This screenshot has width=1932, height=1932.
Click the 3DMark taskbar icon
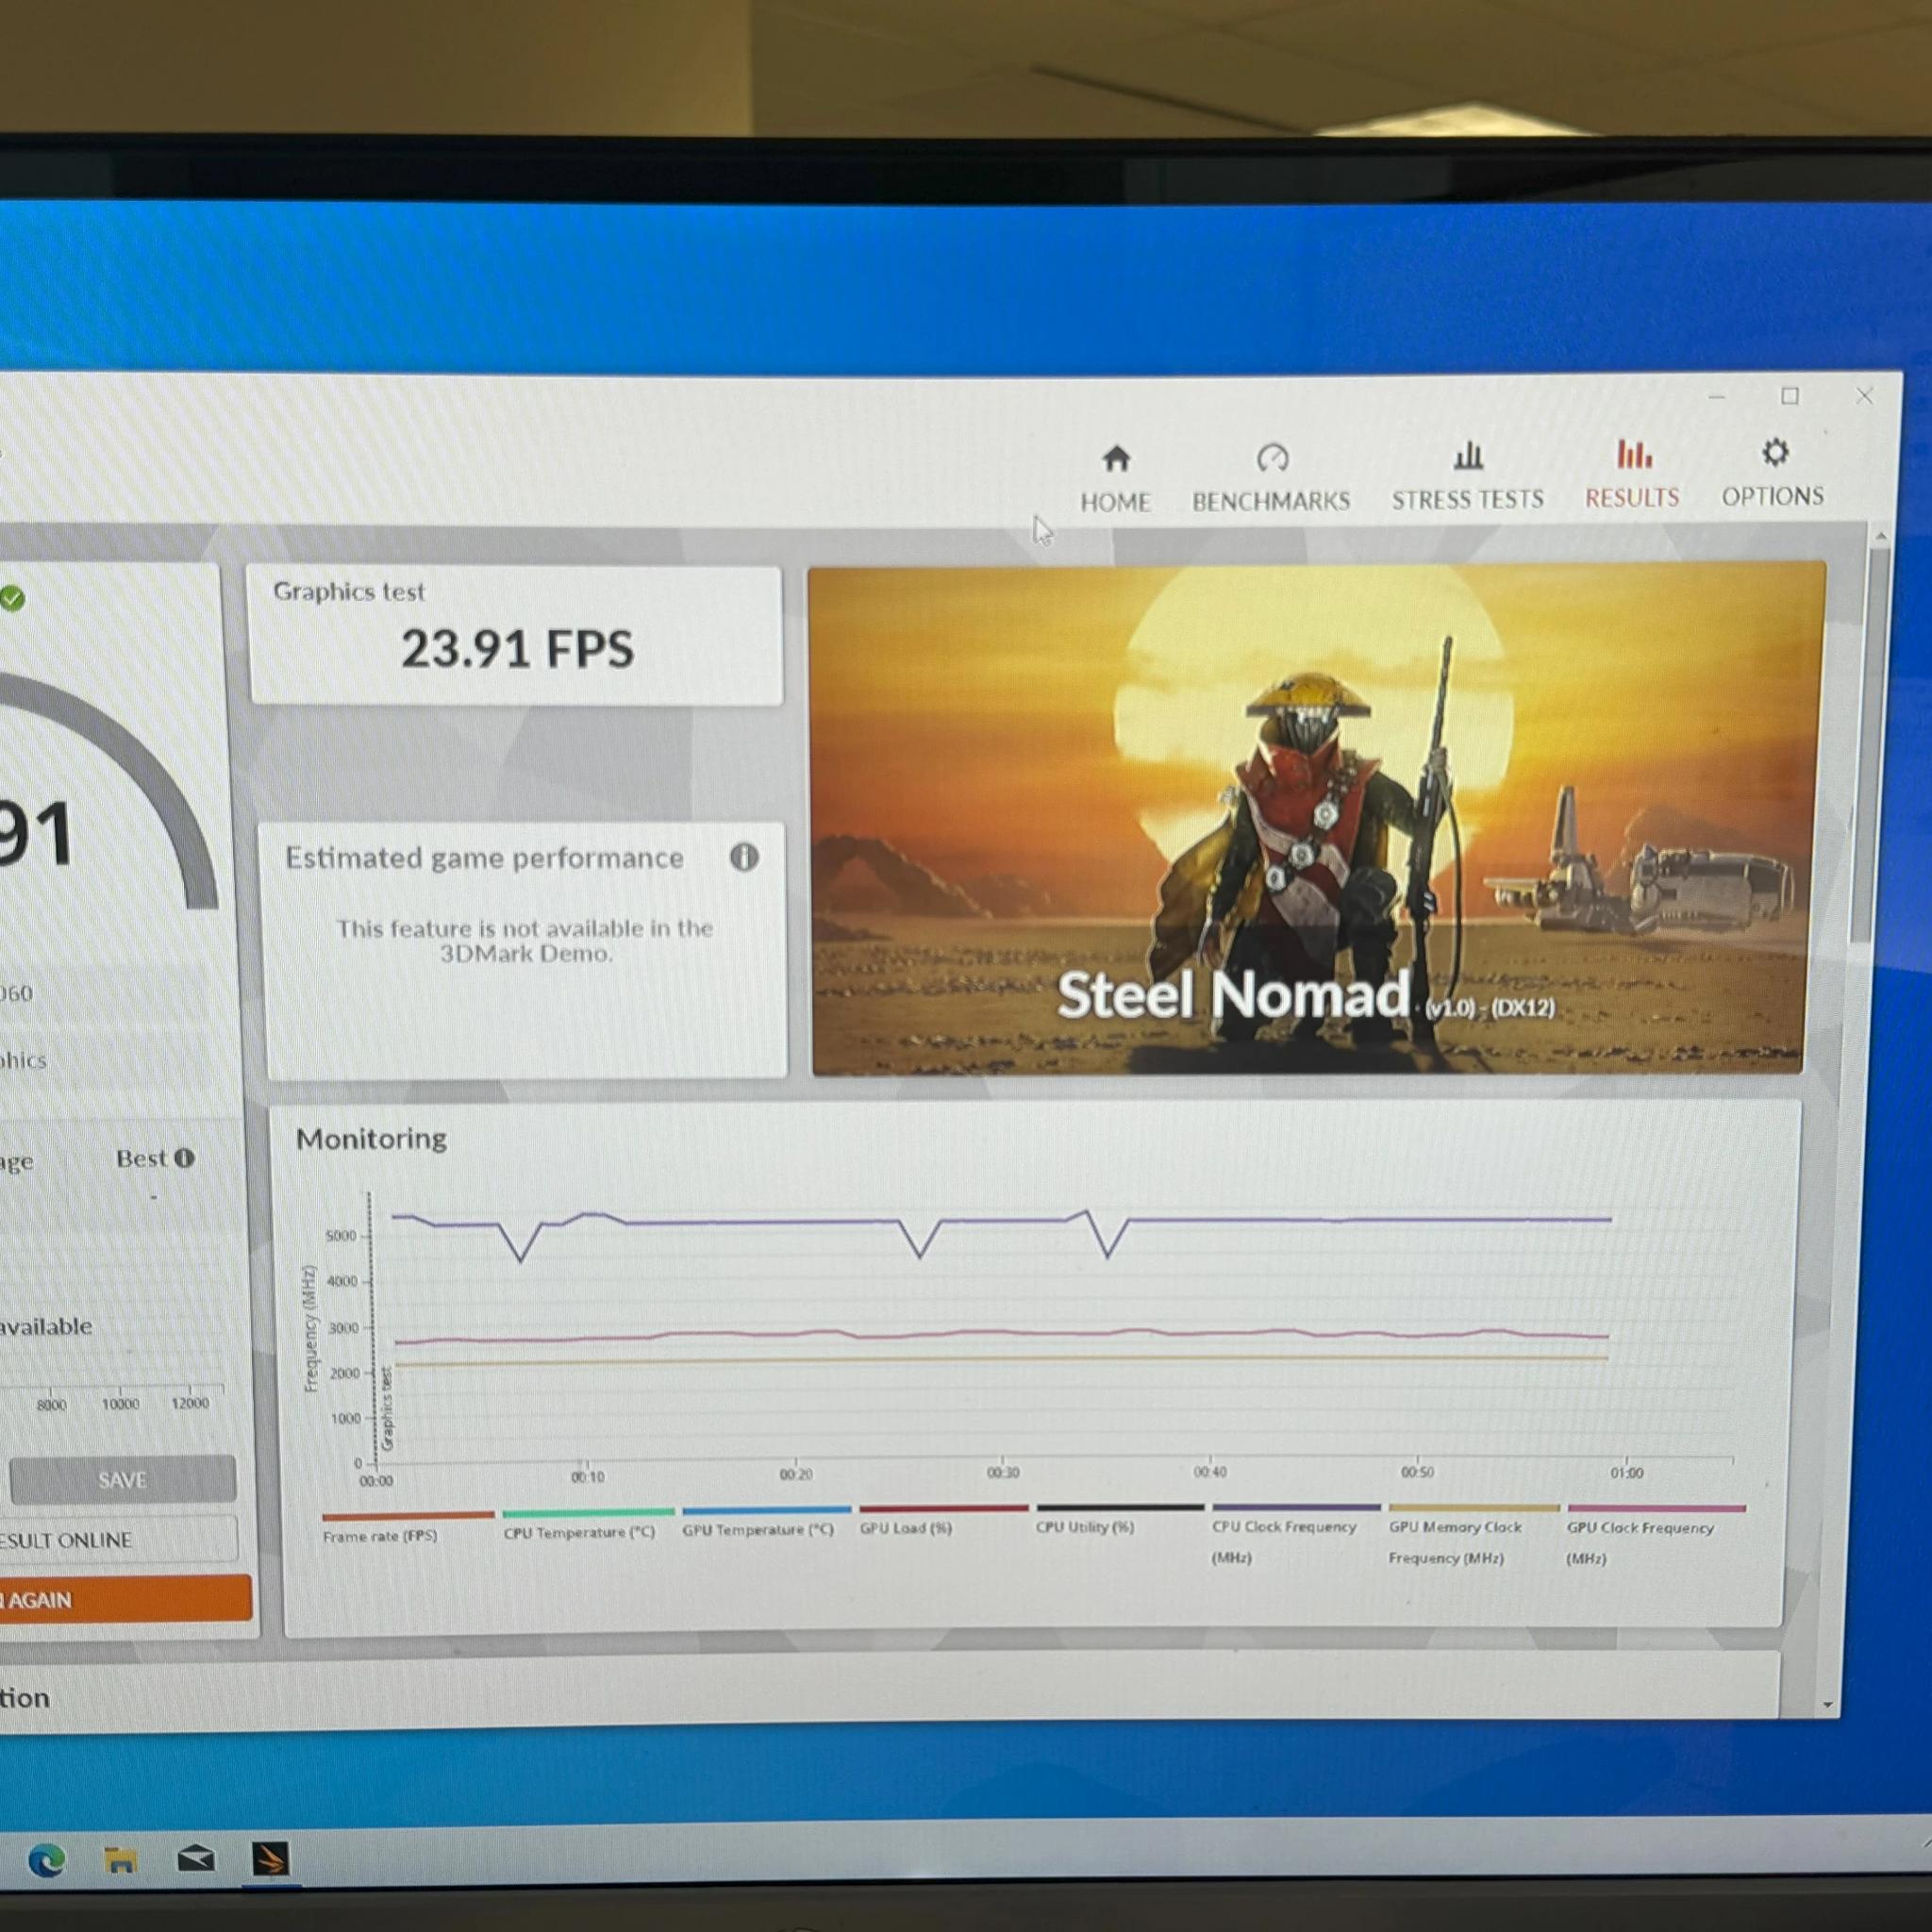pos(270,1858)
